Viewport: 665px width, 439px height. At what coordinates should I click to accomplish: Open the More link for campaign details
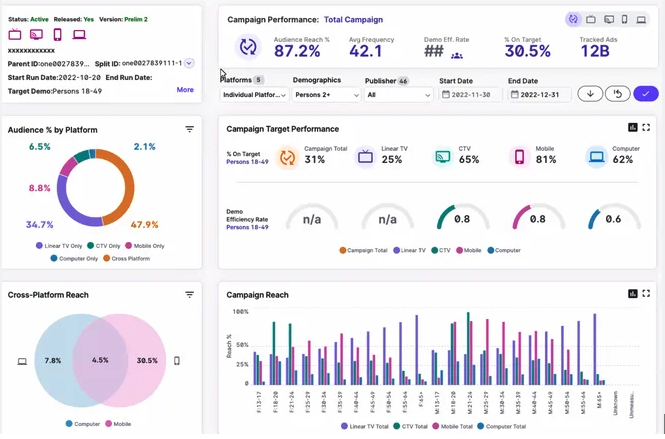(x=185, y=90)
